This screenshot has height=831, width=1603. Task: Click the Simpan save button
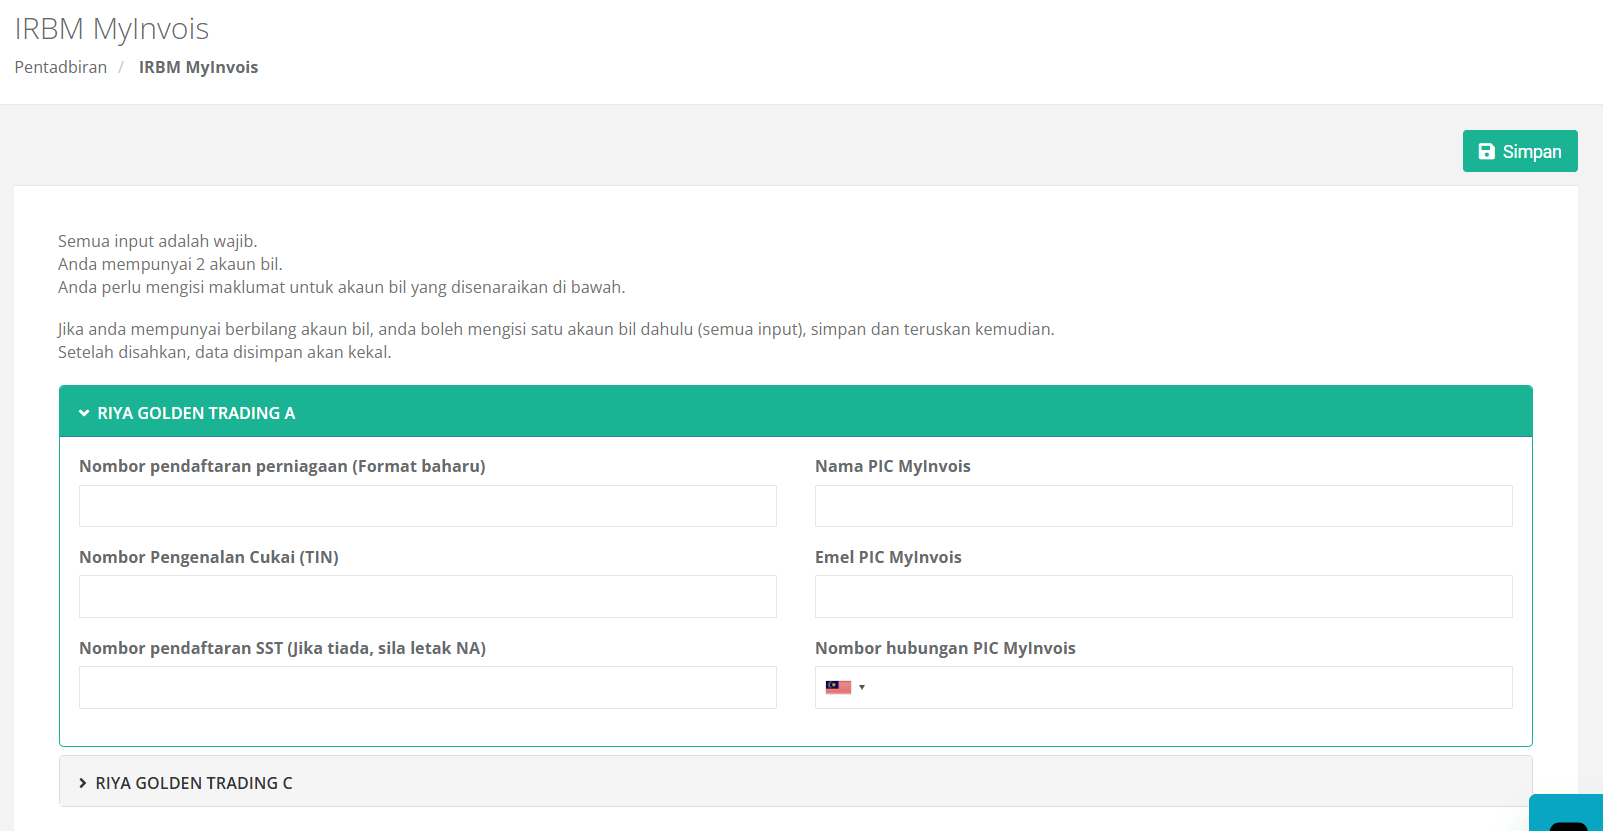(1519, 151)
